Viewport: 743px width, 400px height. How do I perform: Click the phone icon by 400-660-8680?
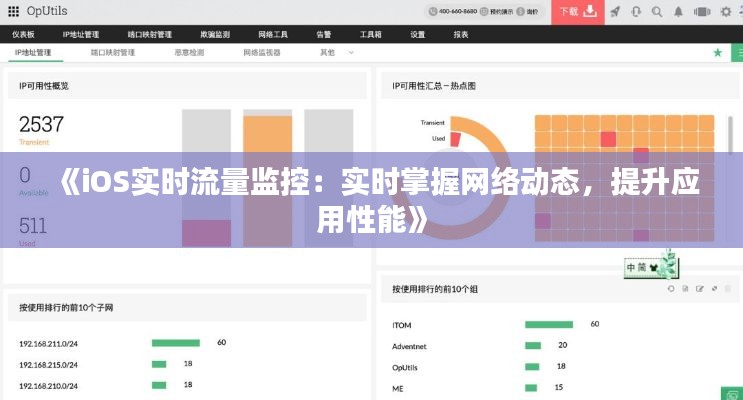tap(433, 11)
